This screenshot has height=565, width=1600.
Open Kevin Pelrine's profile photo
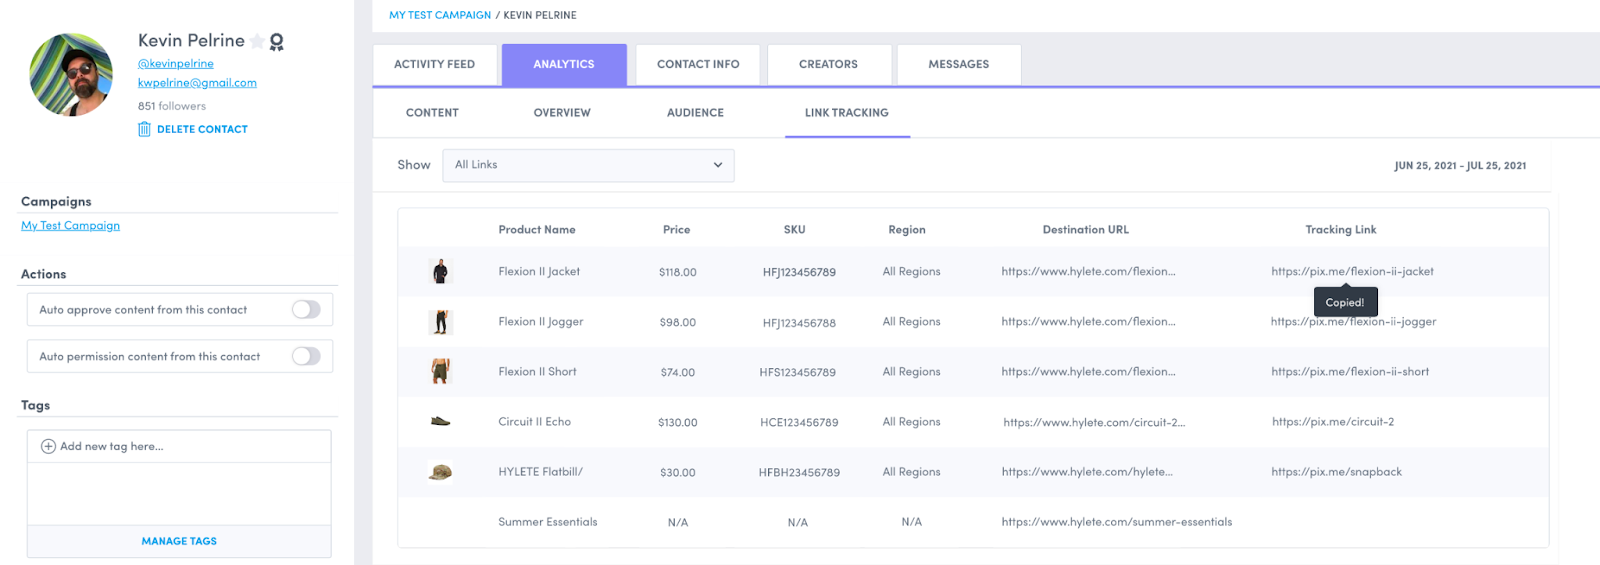(x=71, y=75)
